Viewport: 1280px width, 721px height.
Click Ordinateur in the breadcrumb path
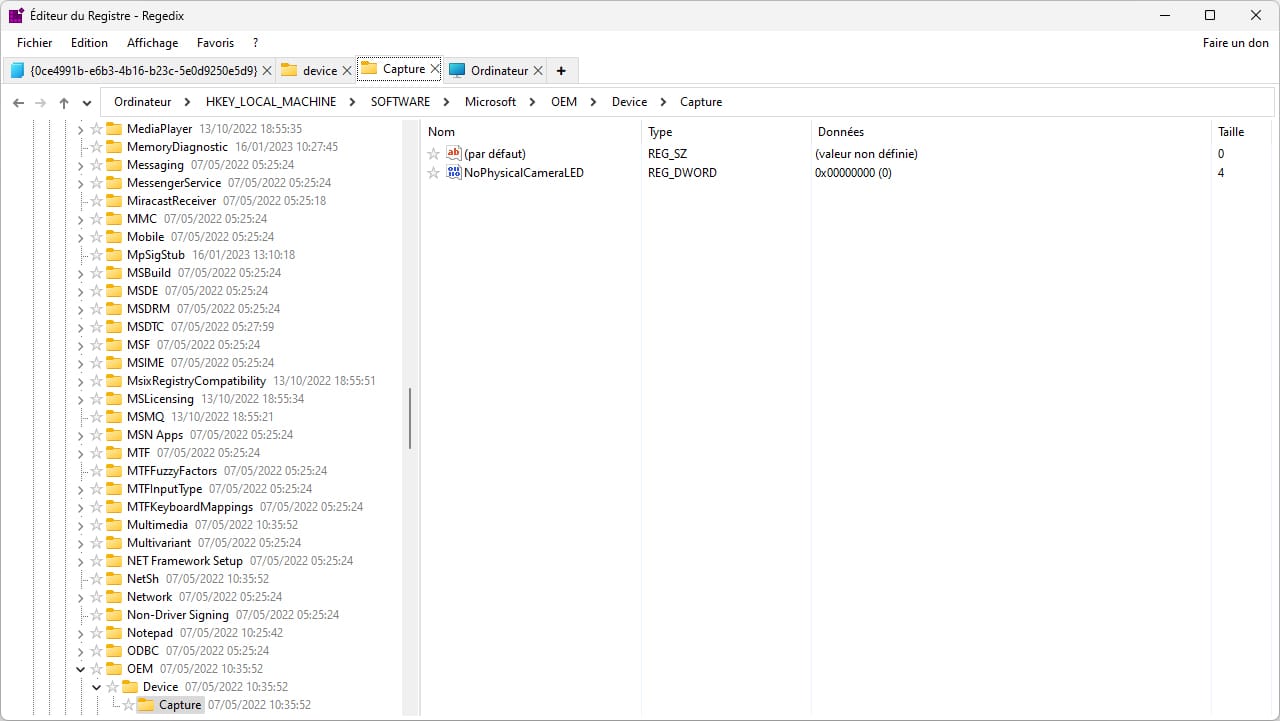pyautogui.click(x=143, y=102)
